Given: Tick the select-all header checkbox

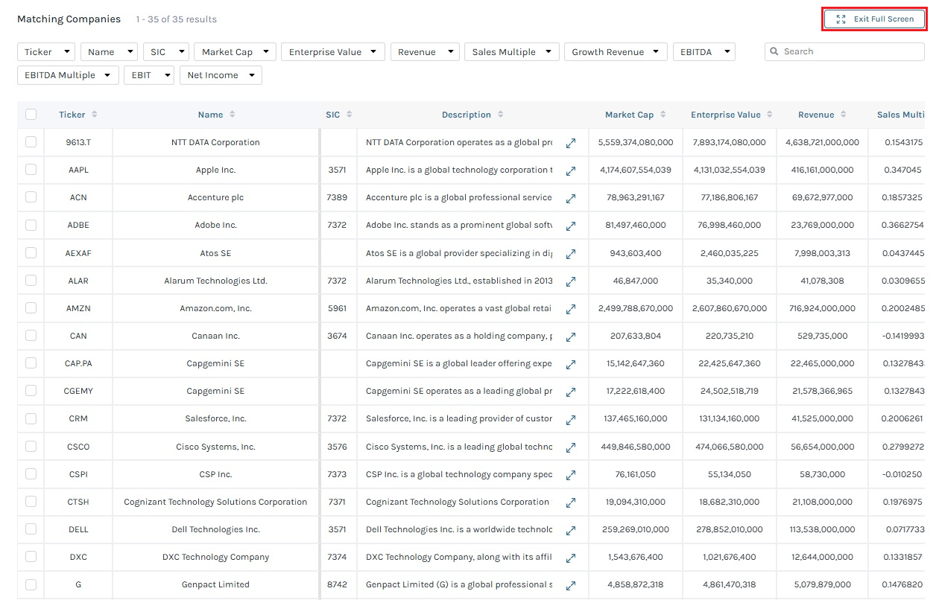Looking at the screenshot, I should click(x=31, y=114).
